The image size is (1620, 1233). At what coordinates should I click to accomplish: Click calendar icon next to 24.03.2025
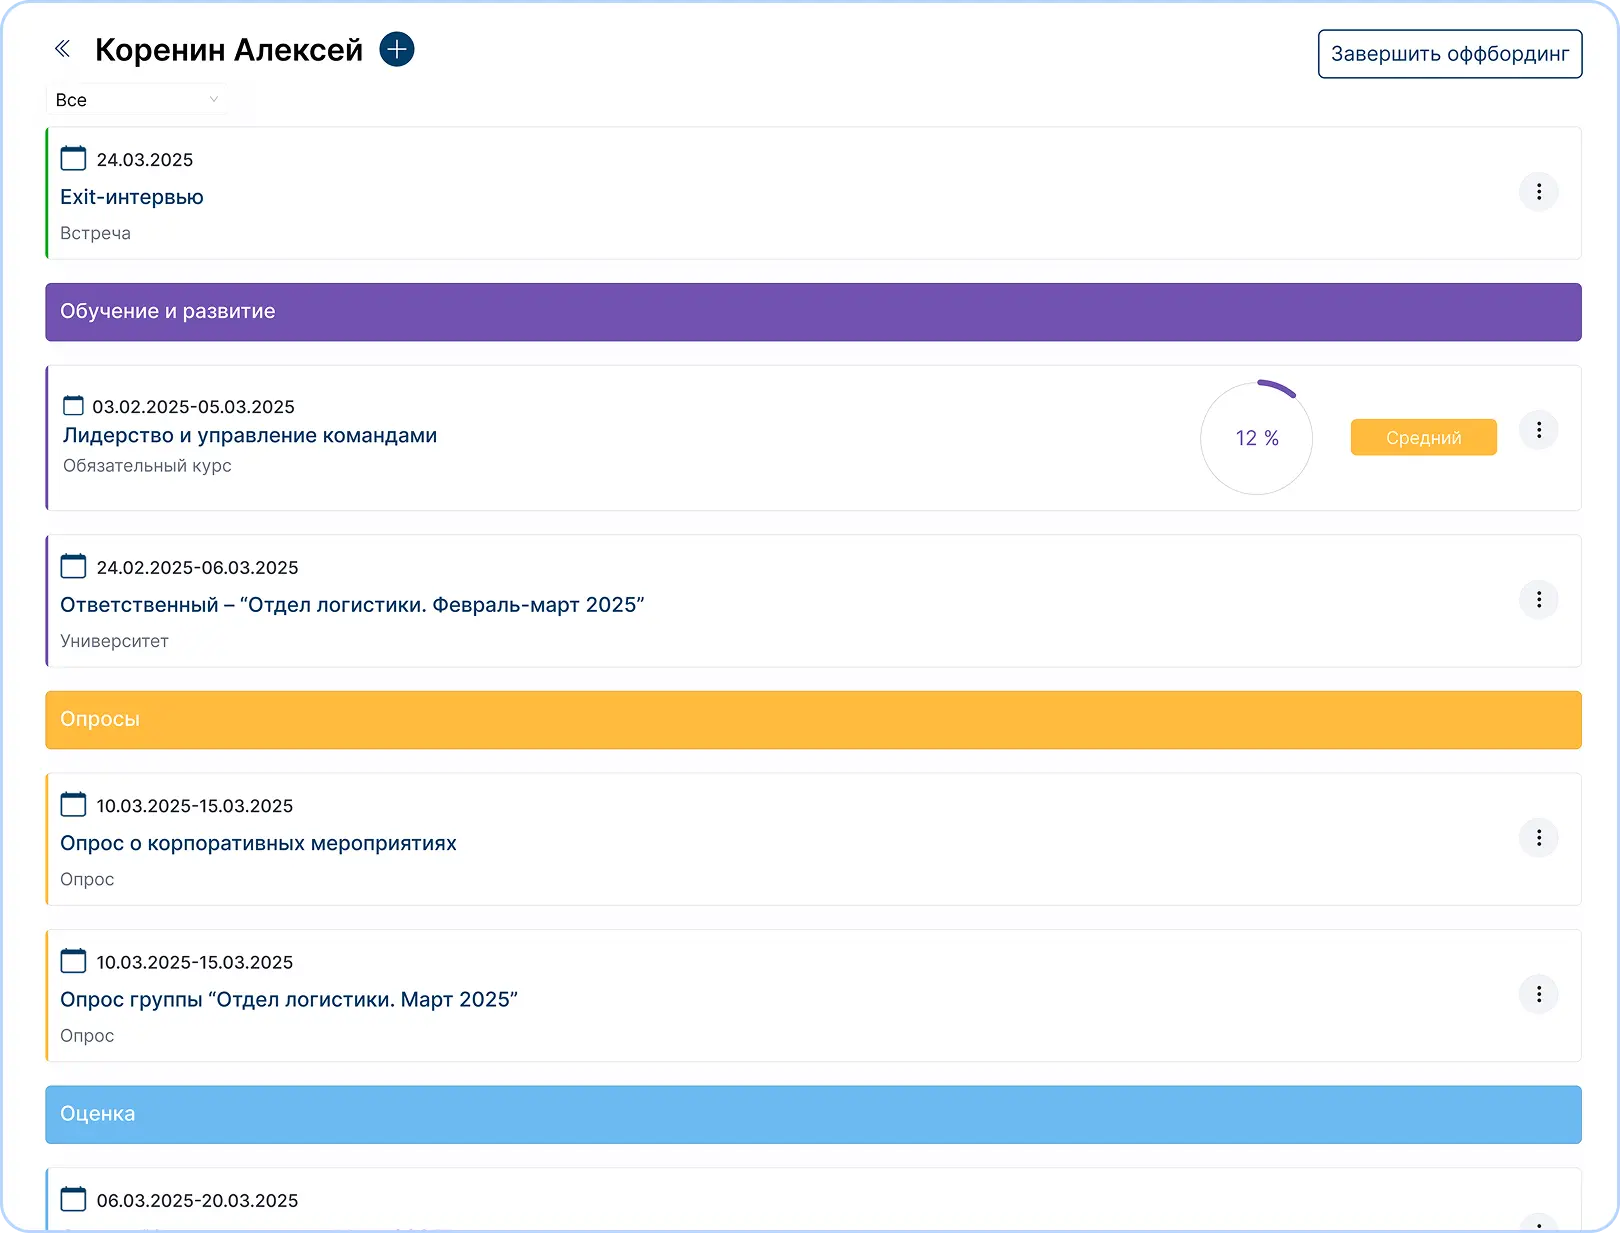[x=73, y=159]
